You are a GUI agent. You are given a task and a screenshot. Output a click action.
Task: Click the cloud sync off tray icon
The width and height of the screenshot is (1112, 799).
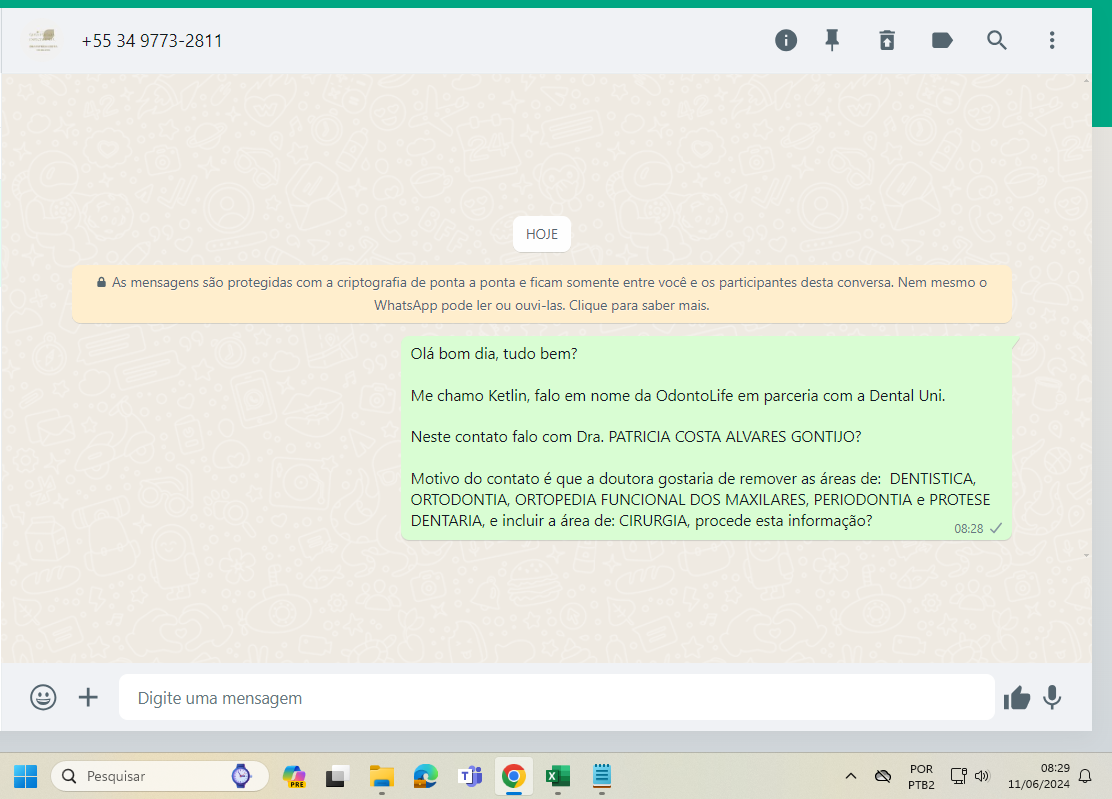point(883,776)
